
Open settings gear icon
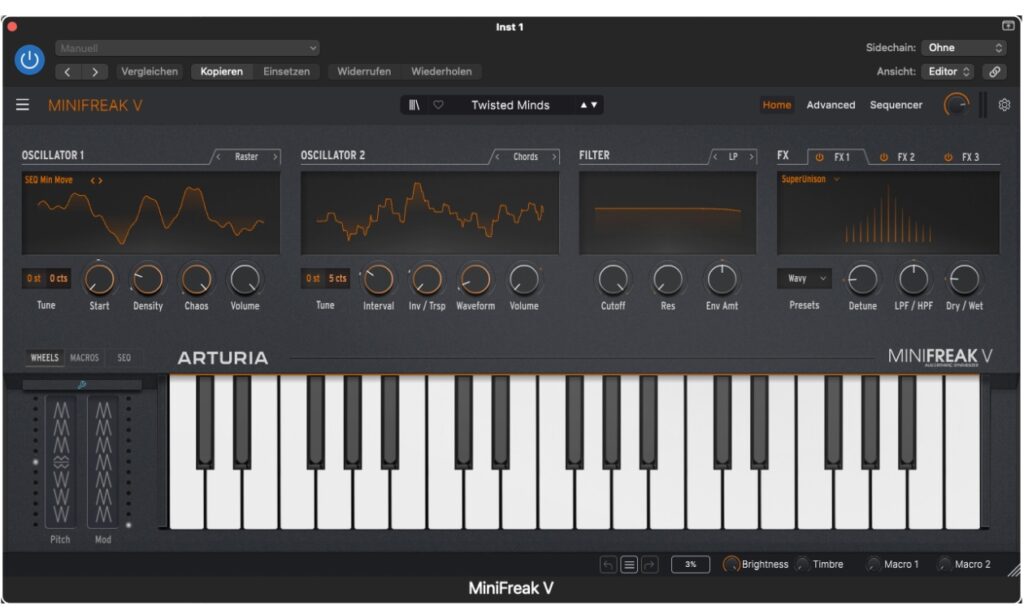[1004, 105]
